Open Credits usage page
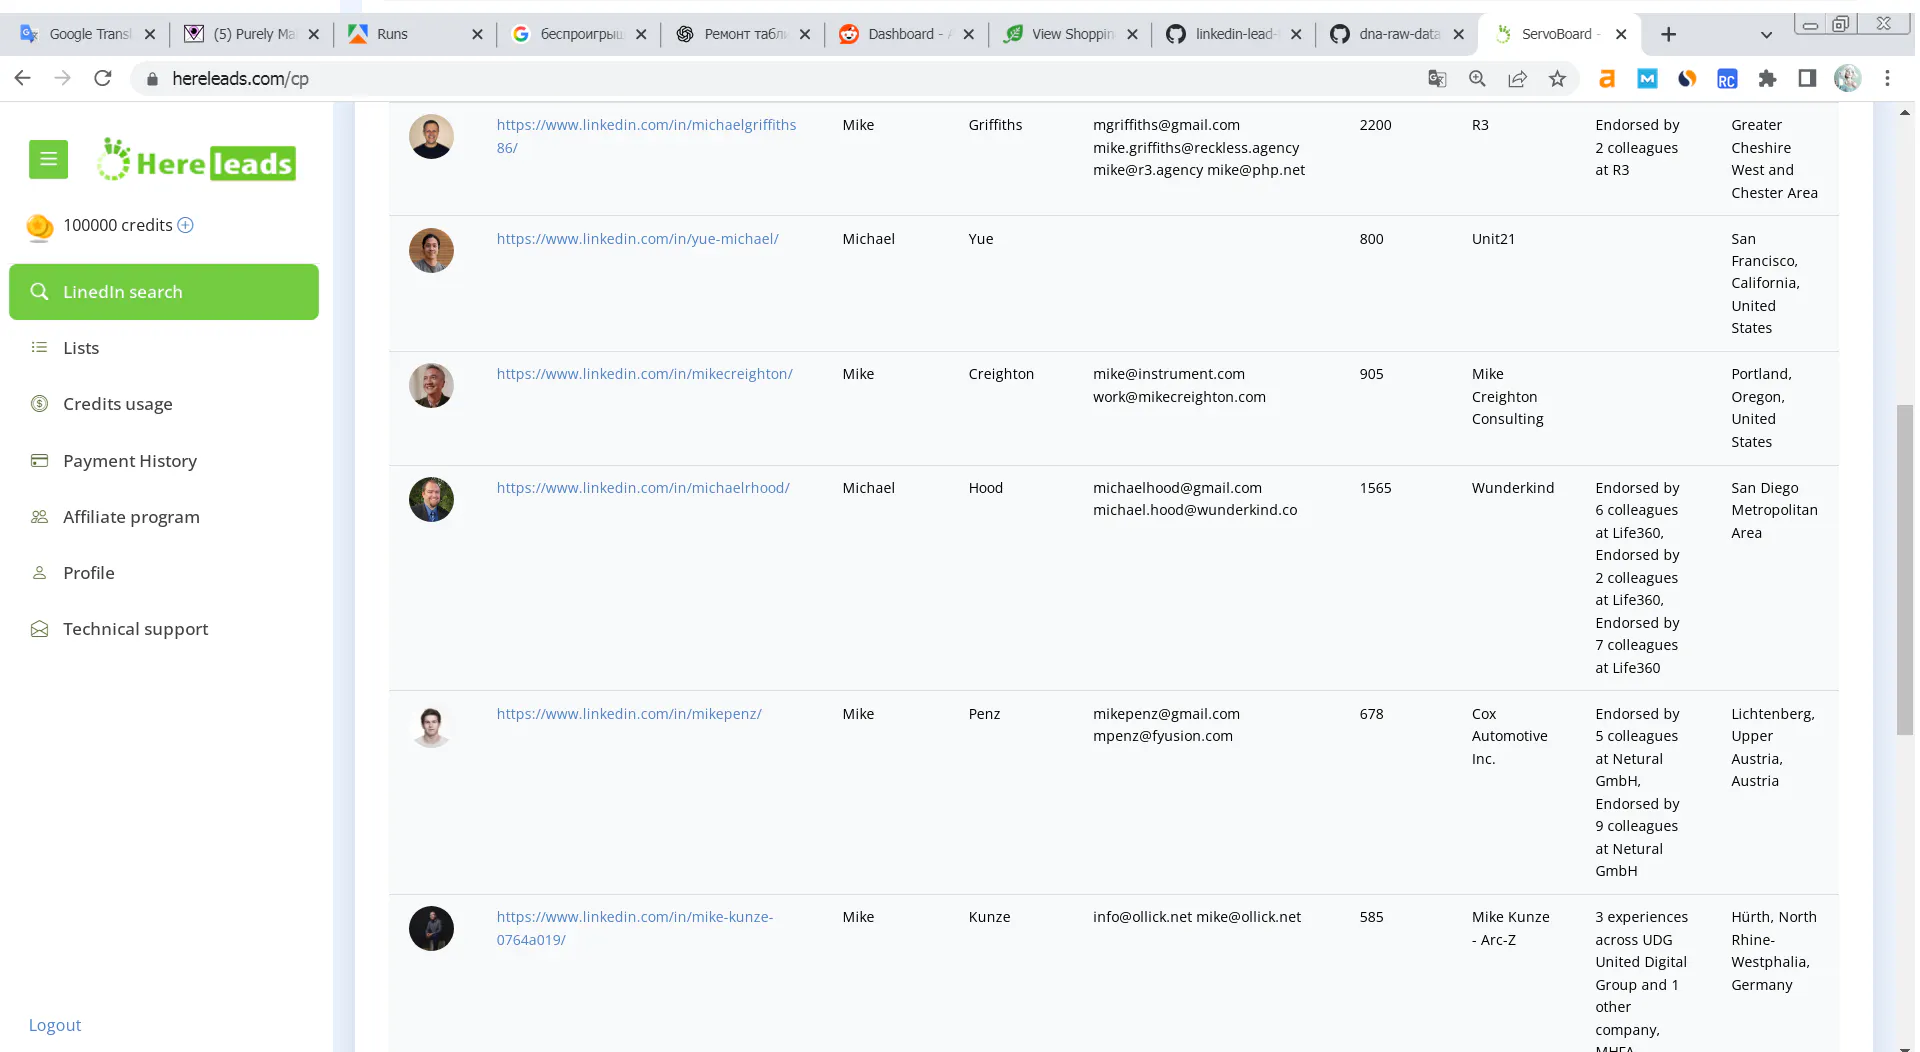 point(117,404)
